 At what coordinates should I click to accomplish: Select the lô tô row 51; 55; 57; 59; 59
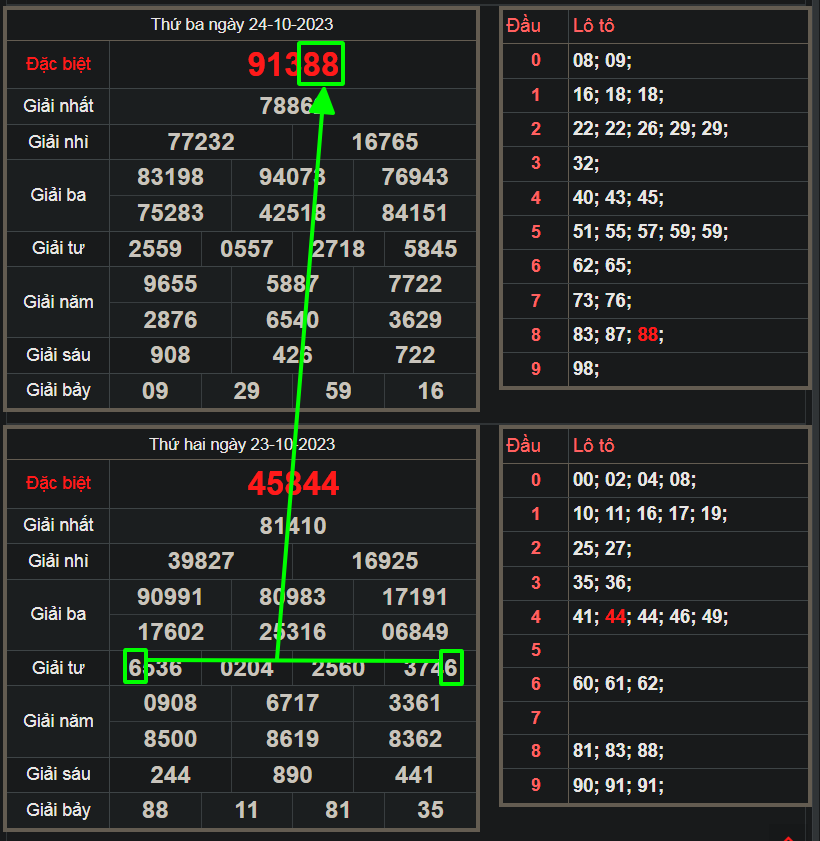pyautogui.click(x=650, y=232)
